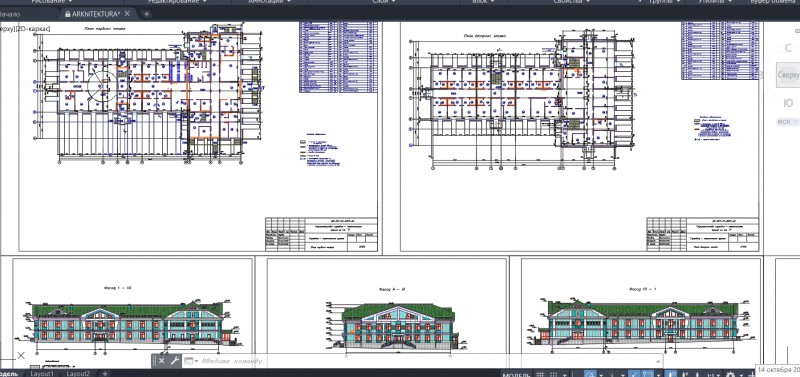This screenshot has width=800, height=377.
Task: Open the 1:1 annotation scale dropdown
Action: (x=712, y=374)
